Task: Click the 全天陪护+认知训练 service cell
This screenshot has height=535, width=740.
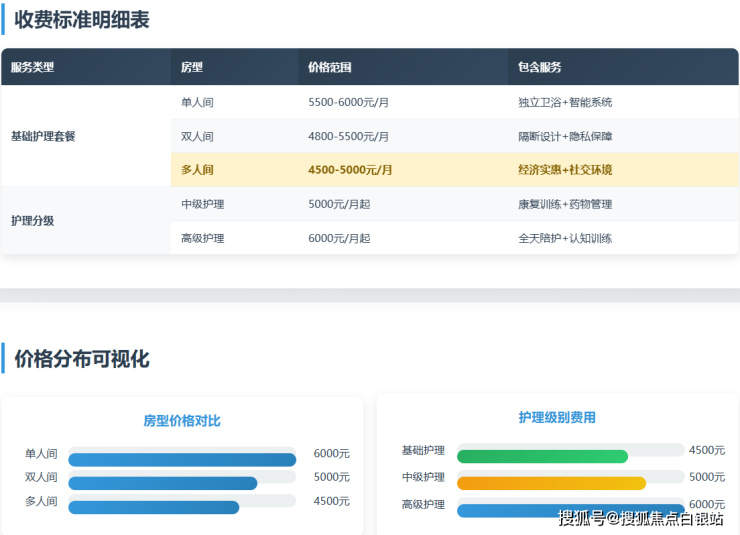Action: tap(565, 238)
